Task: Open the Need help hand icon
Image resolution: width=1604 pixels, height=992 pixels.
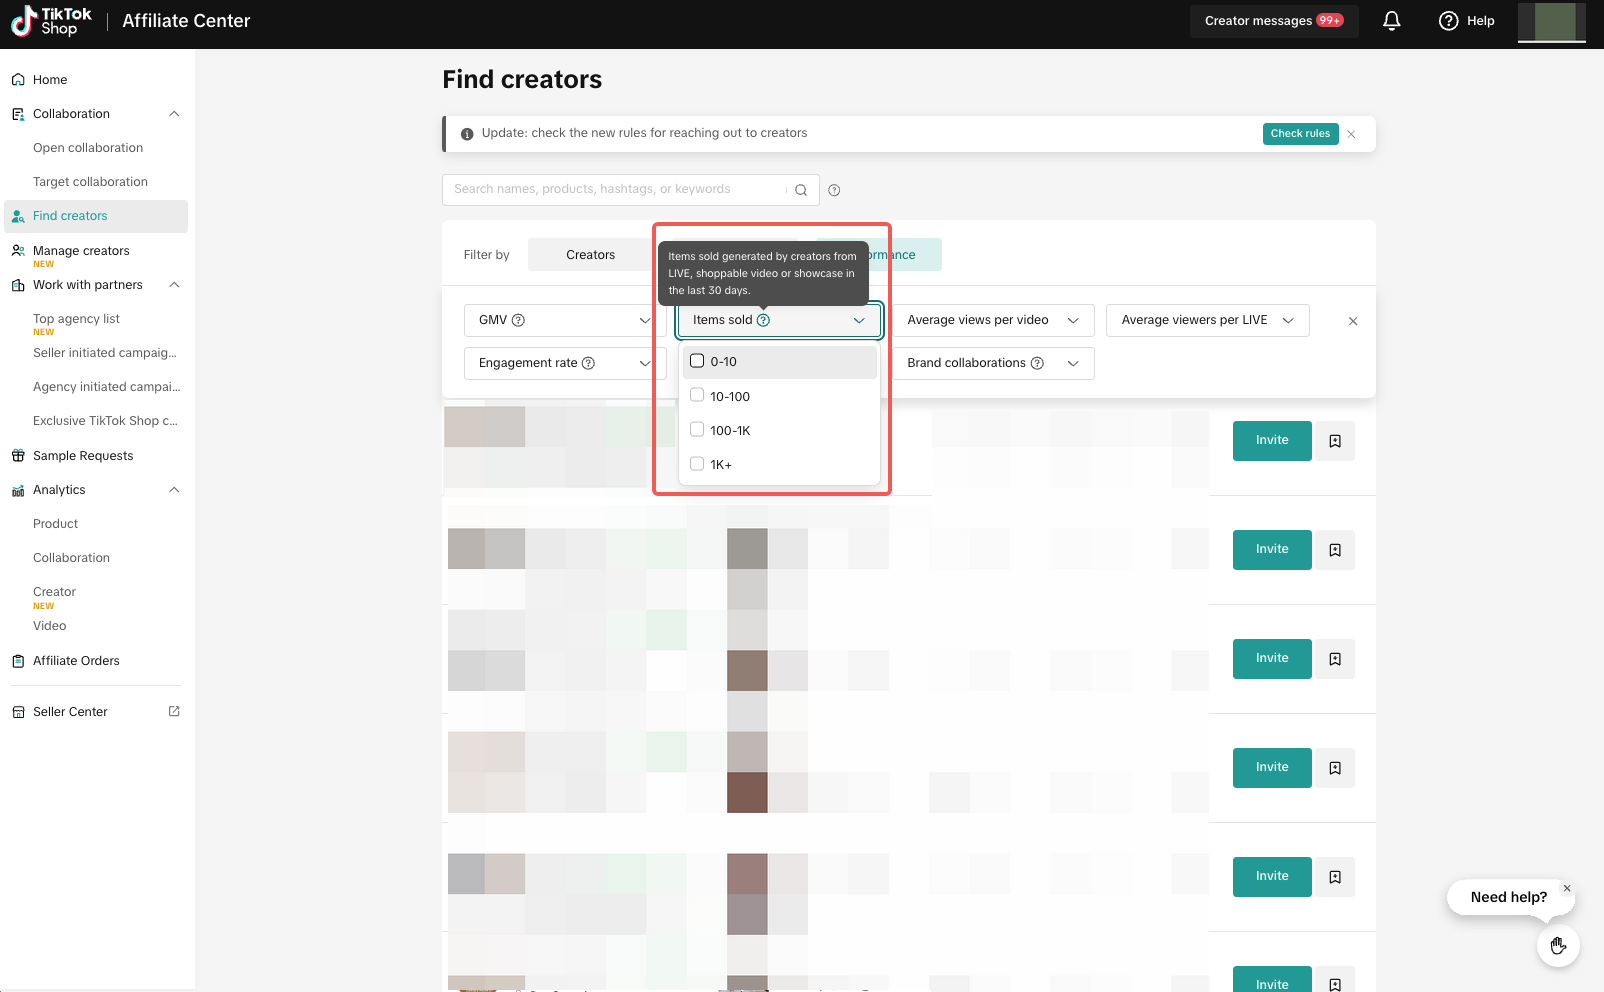Action: [x=1557, y=945]
